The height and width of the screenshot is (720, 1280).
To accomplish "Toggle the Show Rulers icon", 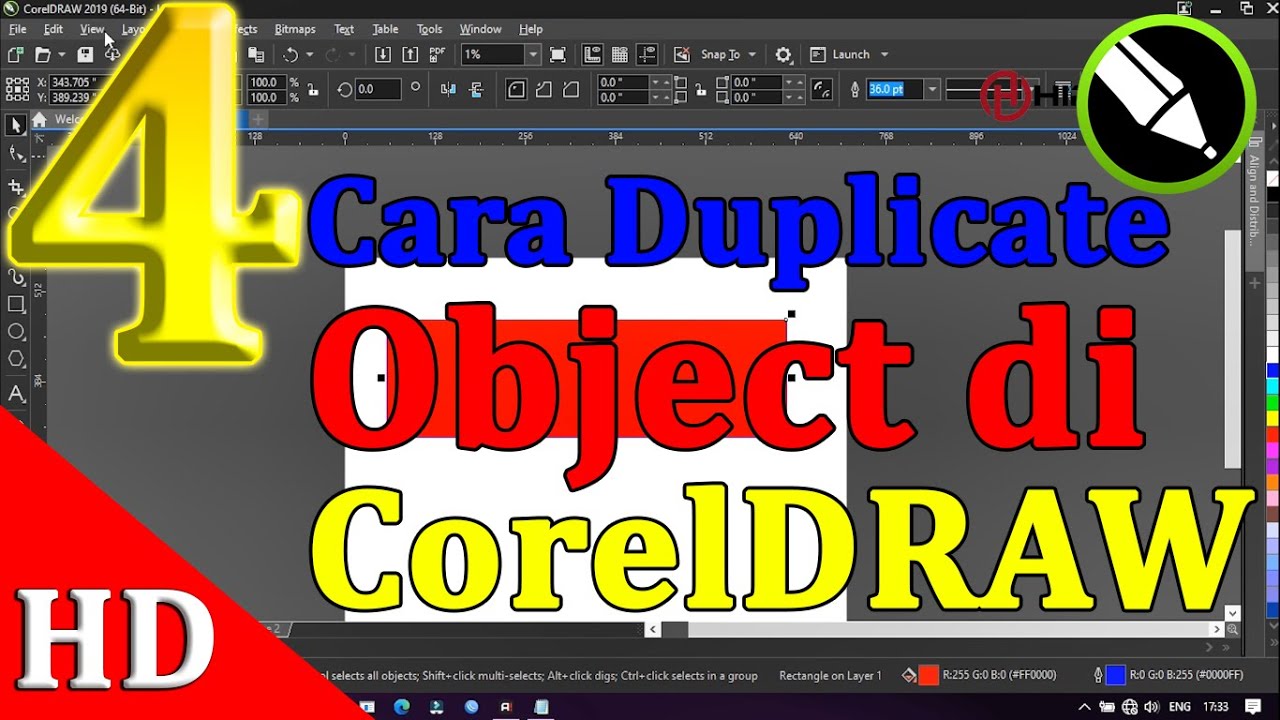I will [x=592, y=55].
